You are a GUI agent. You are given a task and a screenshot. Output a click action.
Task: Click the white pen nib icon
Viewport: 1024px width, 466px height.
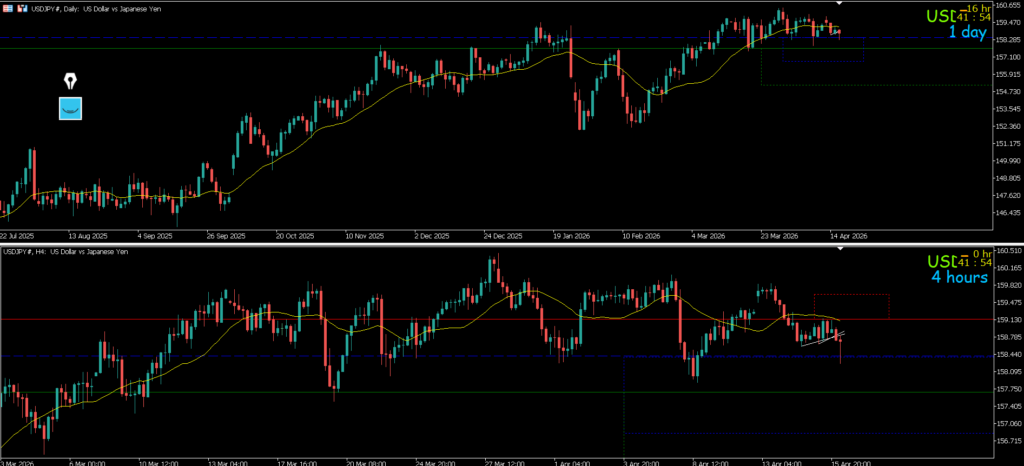coord(70,81)
